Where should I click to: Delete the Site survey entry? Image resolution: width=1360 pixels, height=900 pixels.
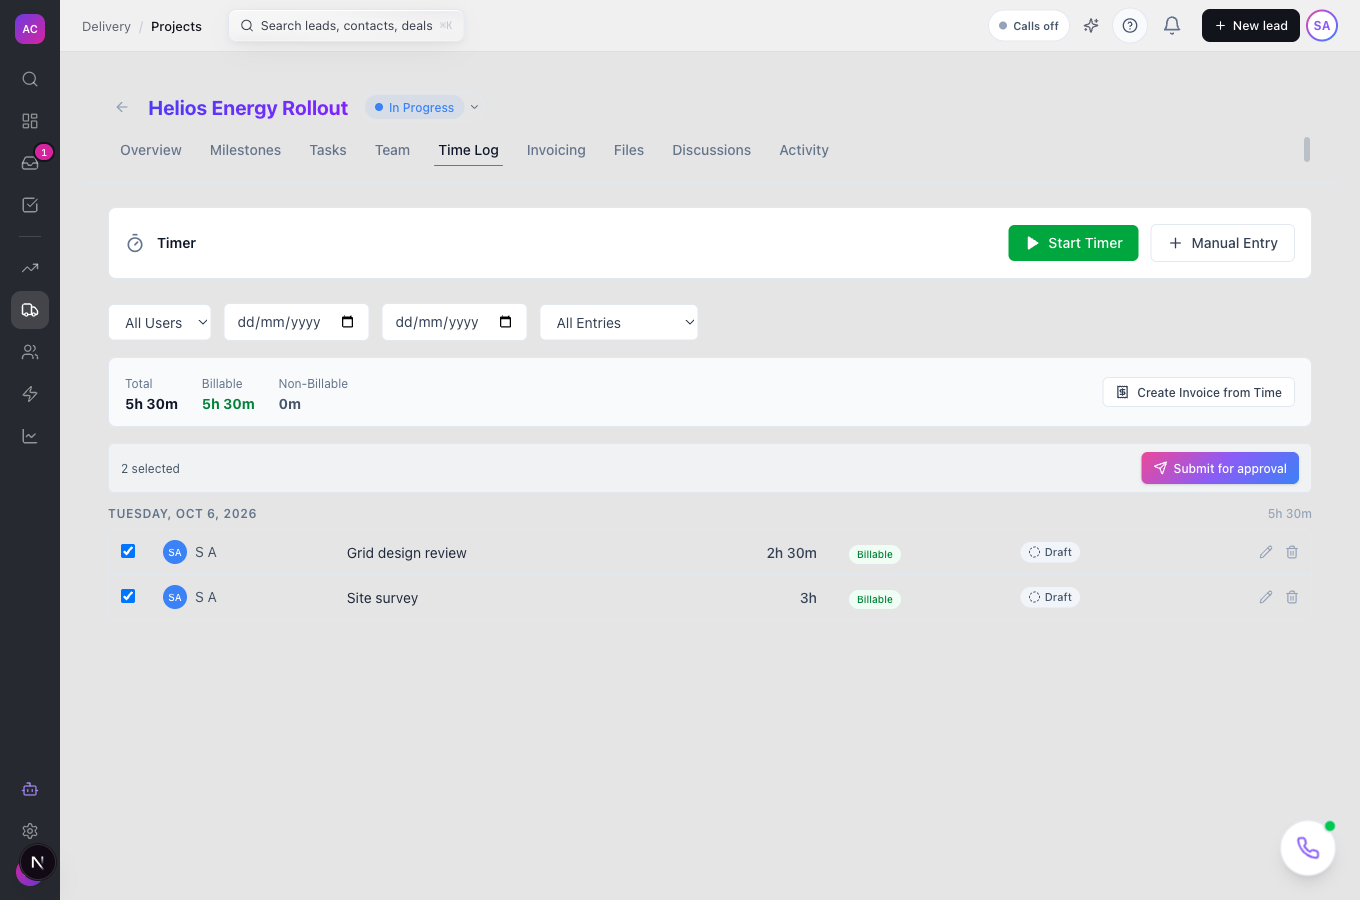1292,597
